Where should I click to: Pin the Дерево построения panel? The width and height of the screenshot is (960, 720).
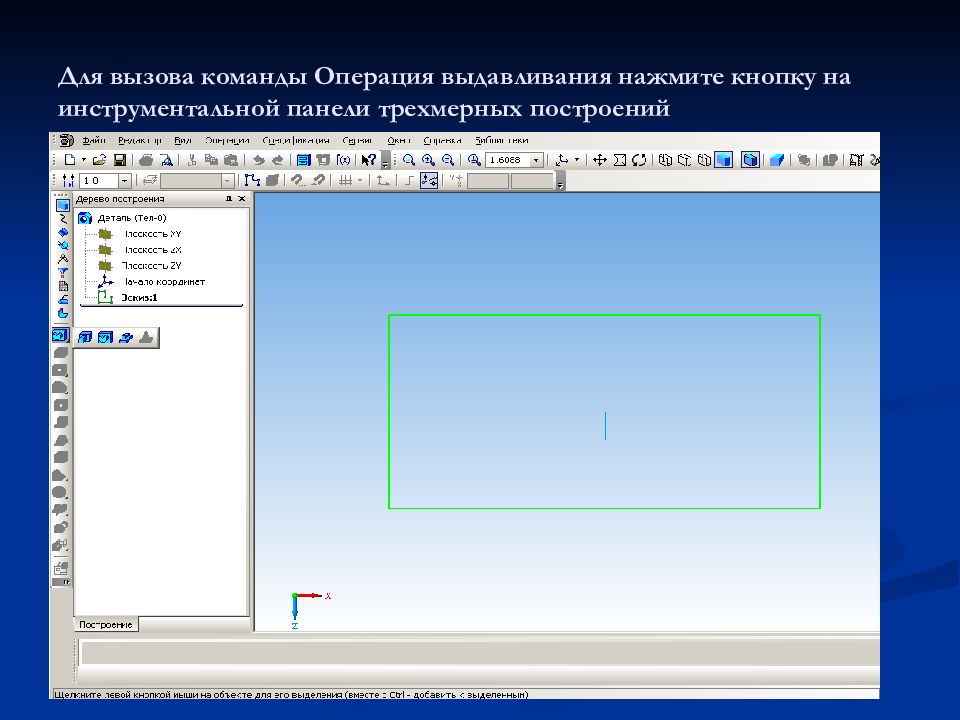[x=229, y=198]
